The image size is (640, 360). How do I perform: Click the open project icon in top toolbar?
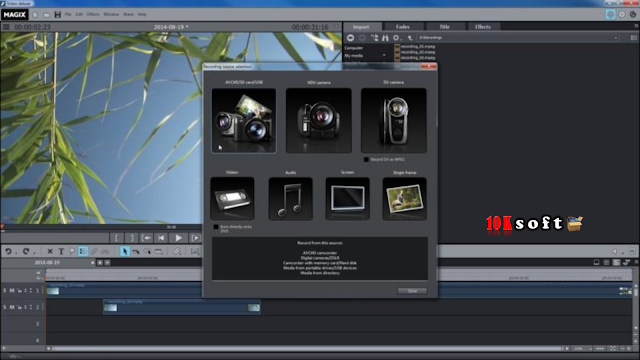(47, 15)
